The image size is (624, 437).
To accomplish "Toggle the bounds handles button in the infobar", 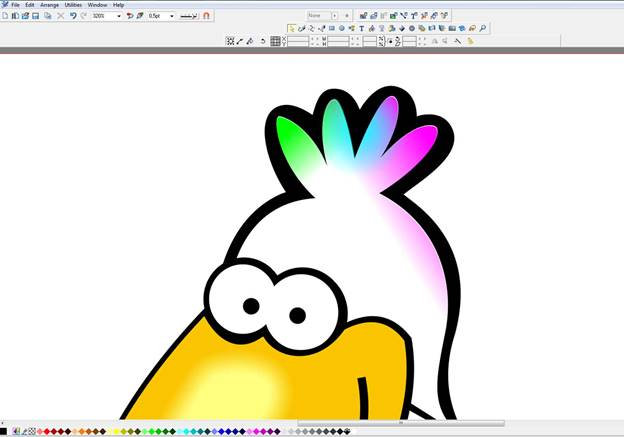I will pyautogui.click(x=230, y=41).
